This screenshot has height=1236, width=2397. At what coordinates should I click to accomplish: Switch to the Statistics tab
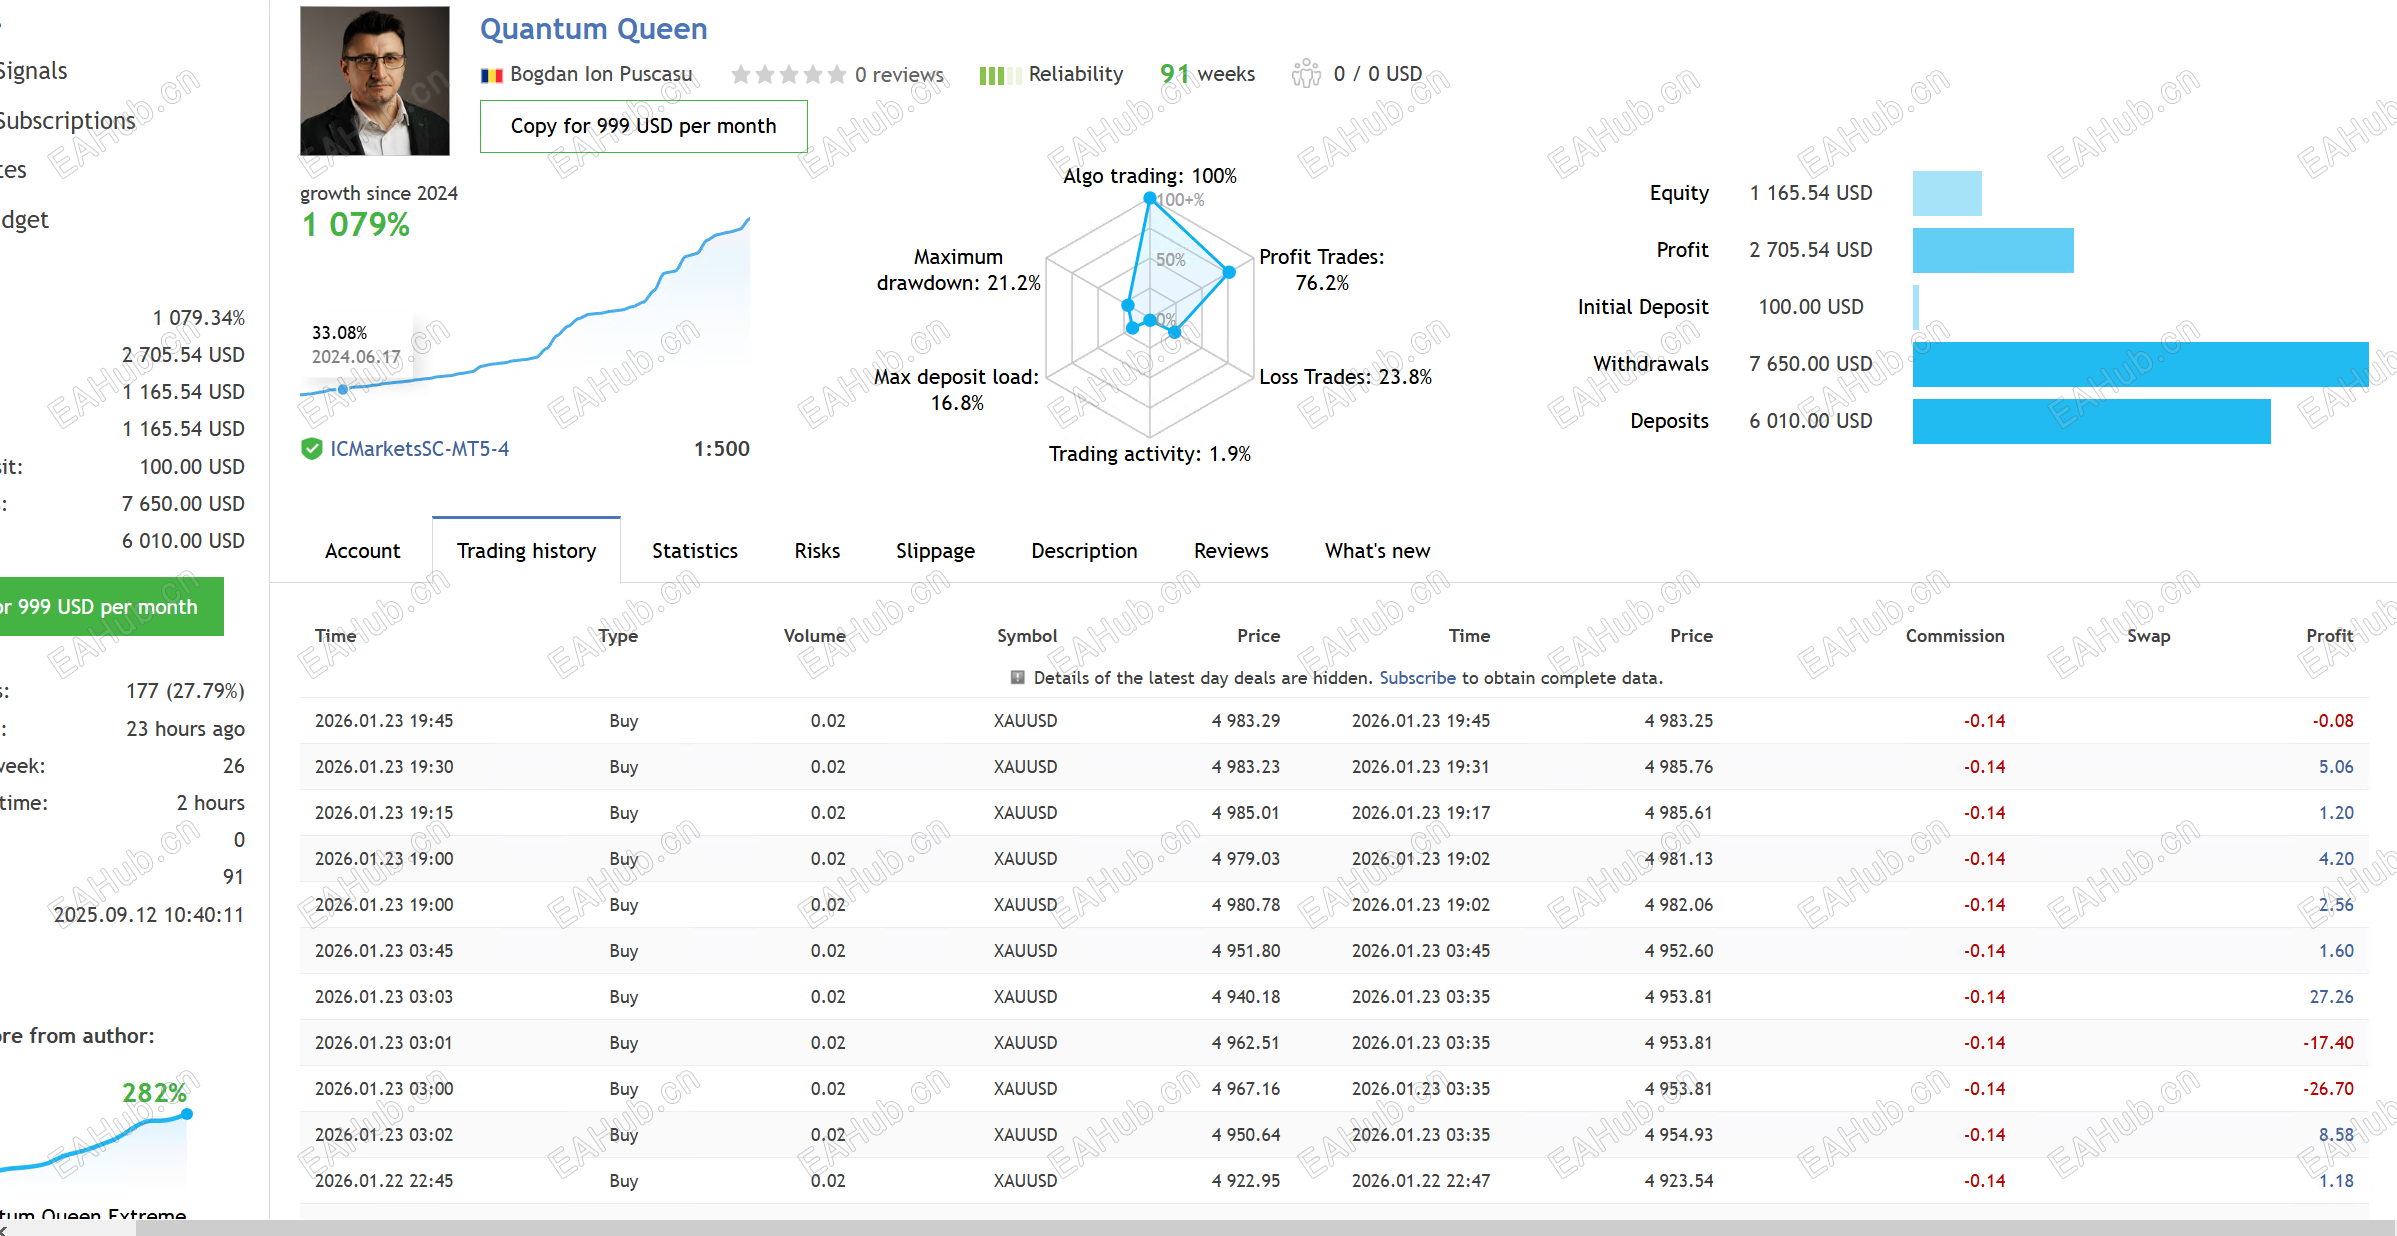tap(694, 551)
